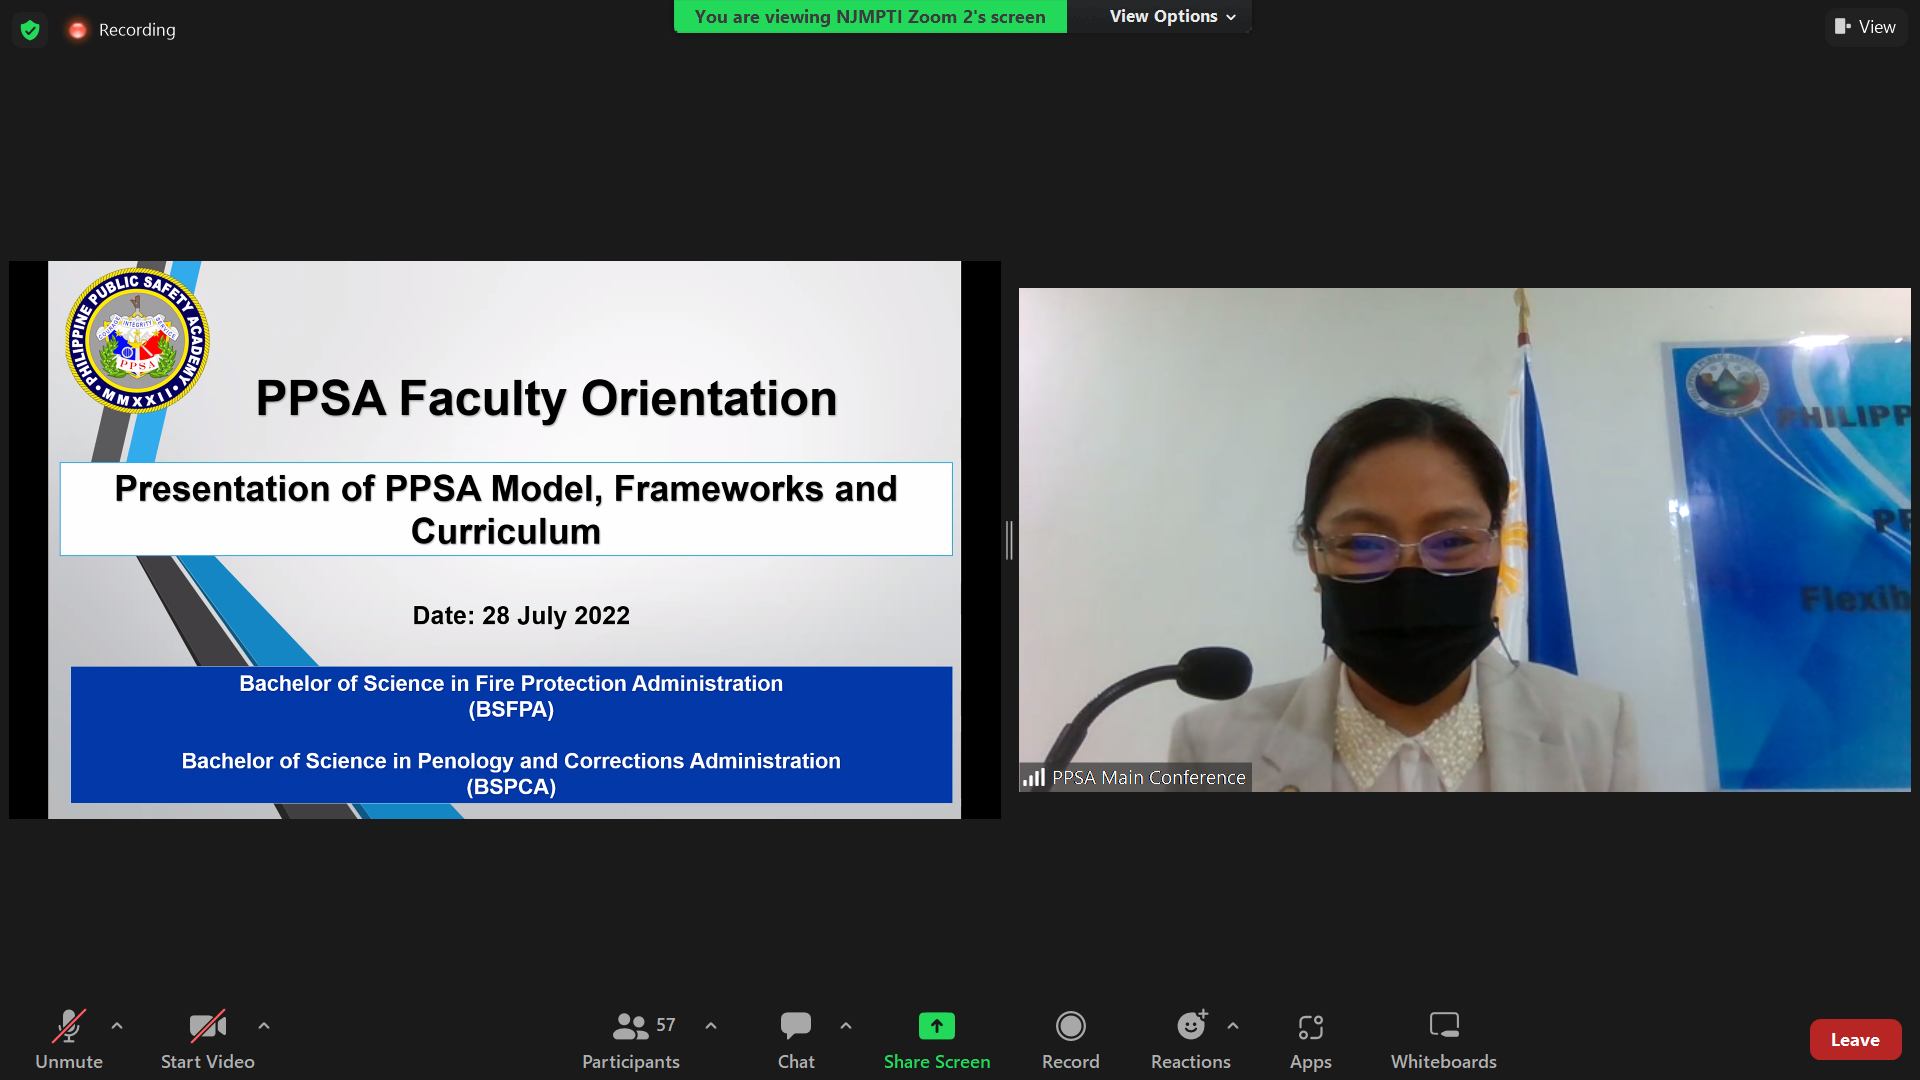The image size is (1920, 1080).
Task: Leave the meeting
Action: pos(1855,1040)
